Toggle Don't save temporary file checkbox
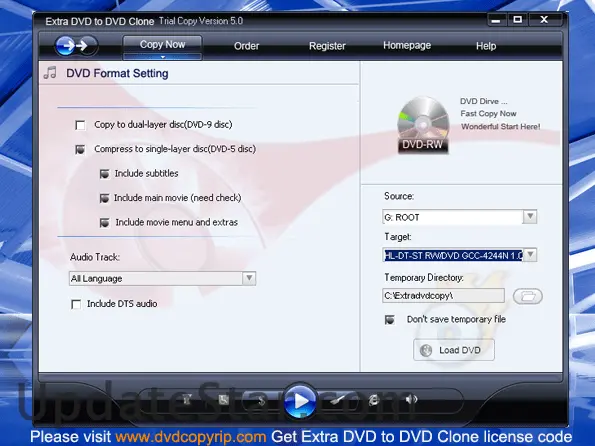The image size is (595, 446). click(390, 320)
